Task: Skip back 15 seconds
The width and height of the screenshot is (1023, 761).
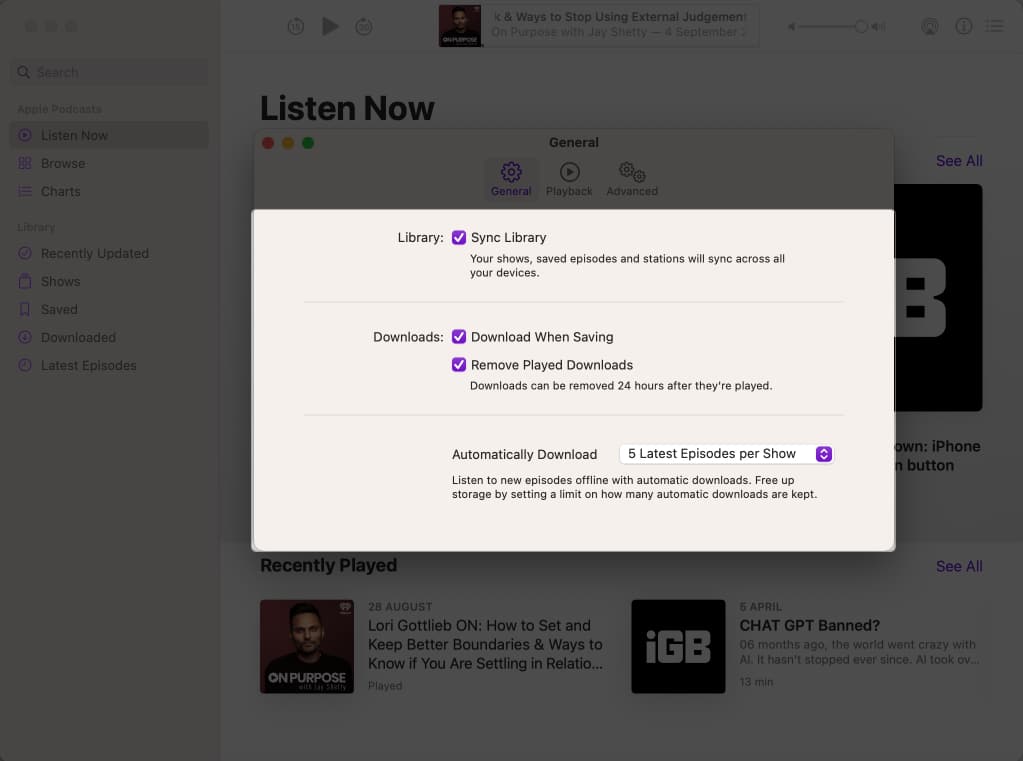Action: 296,27
